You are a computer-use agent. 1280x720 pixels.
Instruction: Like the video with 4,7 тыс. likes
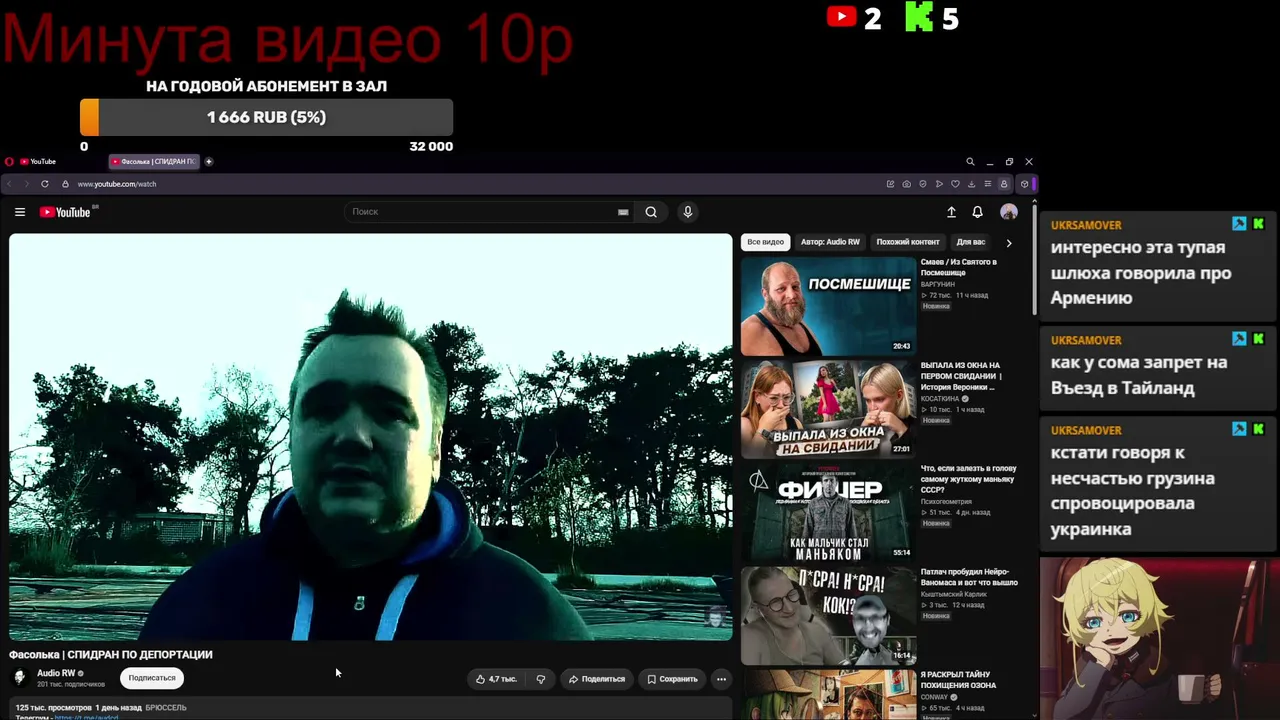[x=495, y=679]
